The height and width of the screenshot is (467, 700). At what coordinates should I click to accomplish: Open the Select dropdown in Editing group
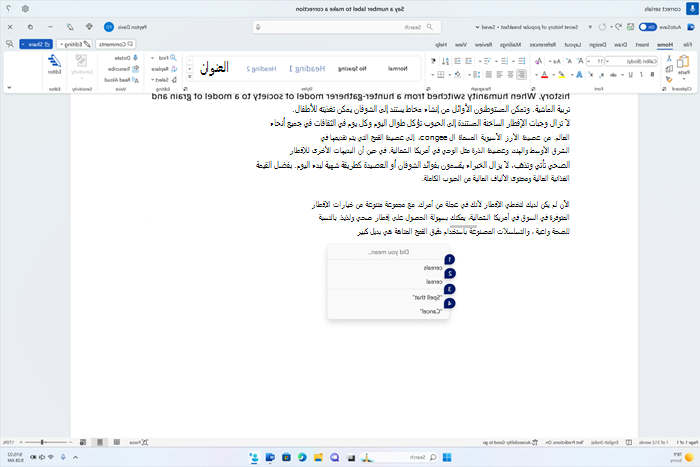(162, 79)
